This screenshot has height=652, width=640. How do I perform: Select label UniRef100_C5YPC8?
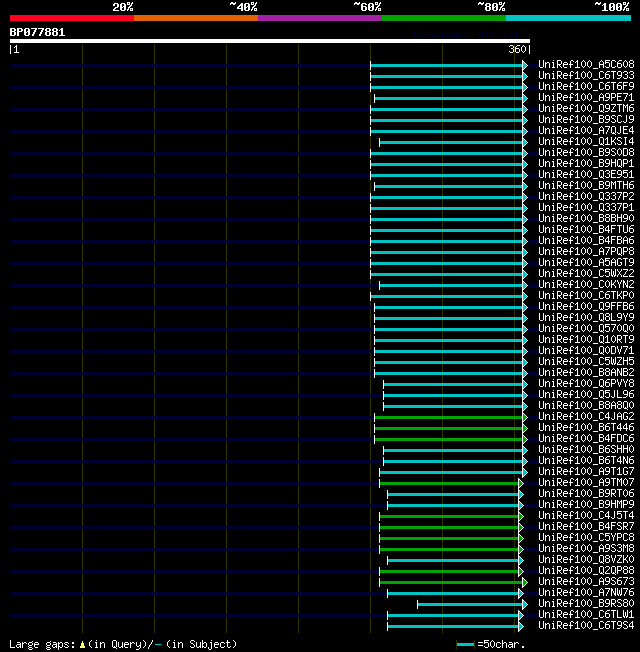(586, 538)
